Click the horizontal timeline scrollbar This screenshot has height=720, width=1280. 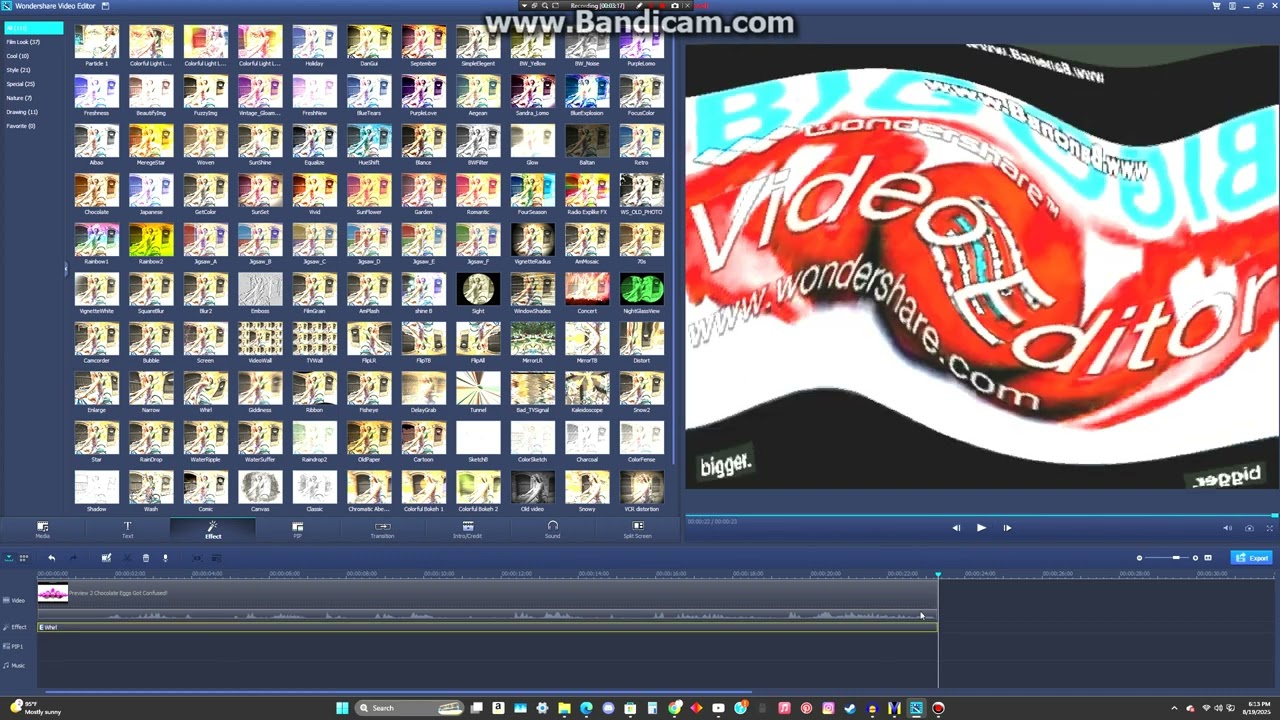(396, 691)
